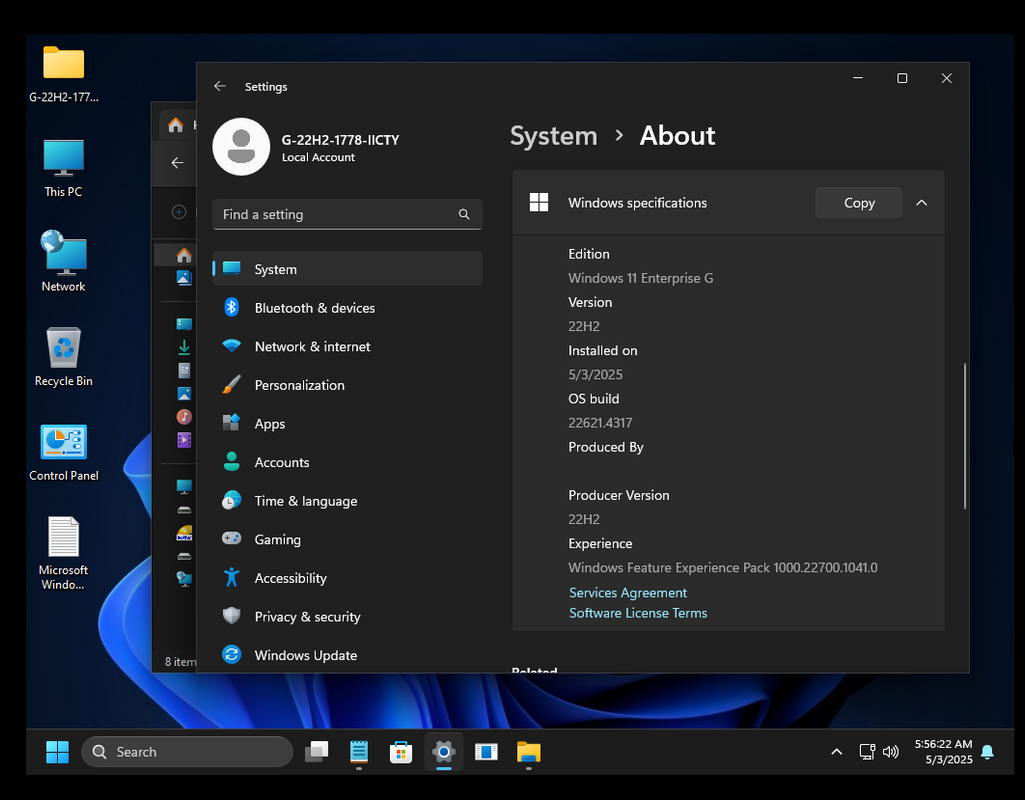The image size is (1025, 800).
Task: Open Privacy & security settings
Action: click(307, 617)
